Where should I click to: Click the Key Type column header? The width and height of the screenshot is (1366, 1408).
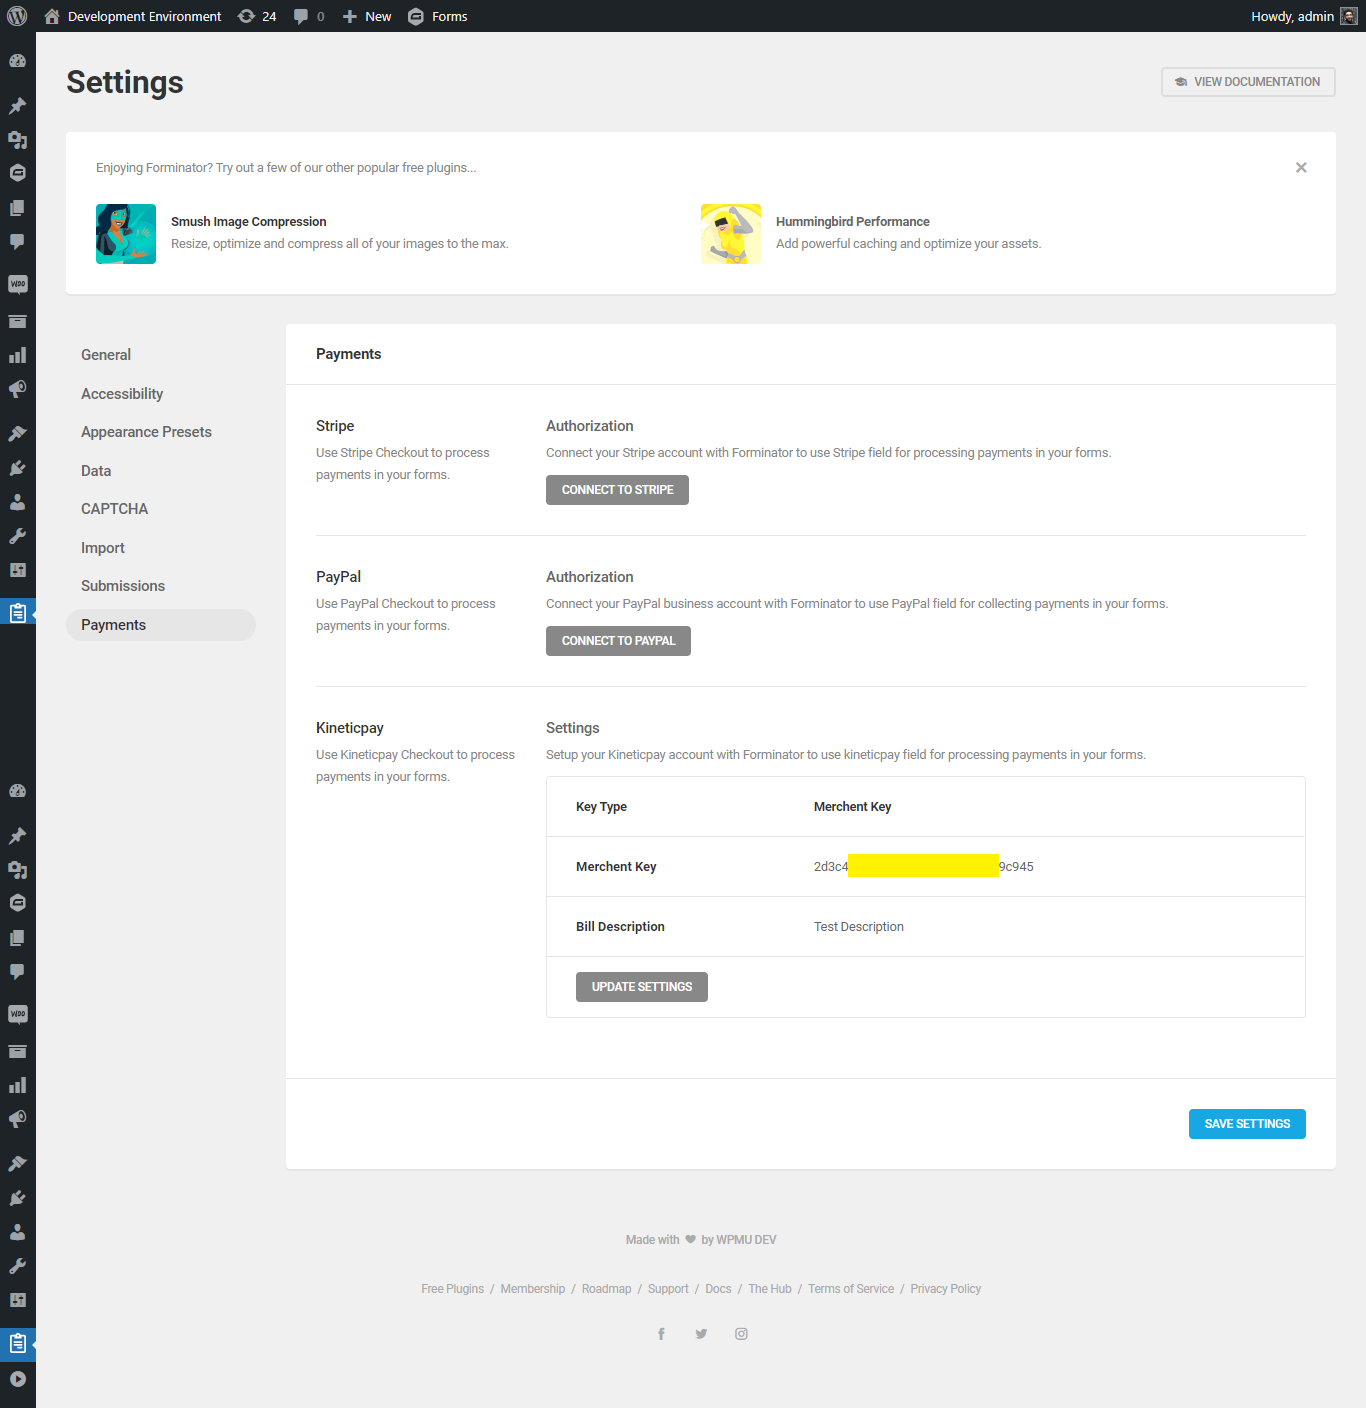(x=601, y=807)
